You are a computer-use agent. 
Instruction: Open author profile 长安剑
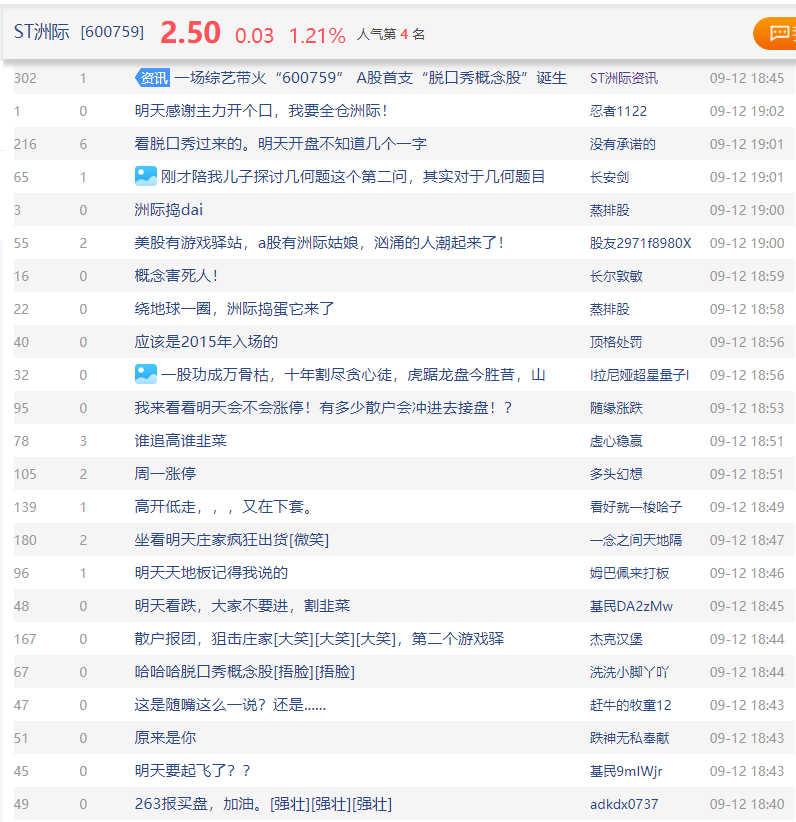click(x=609, y=177)
